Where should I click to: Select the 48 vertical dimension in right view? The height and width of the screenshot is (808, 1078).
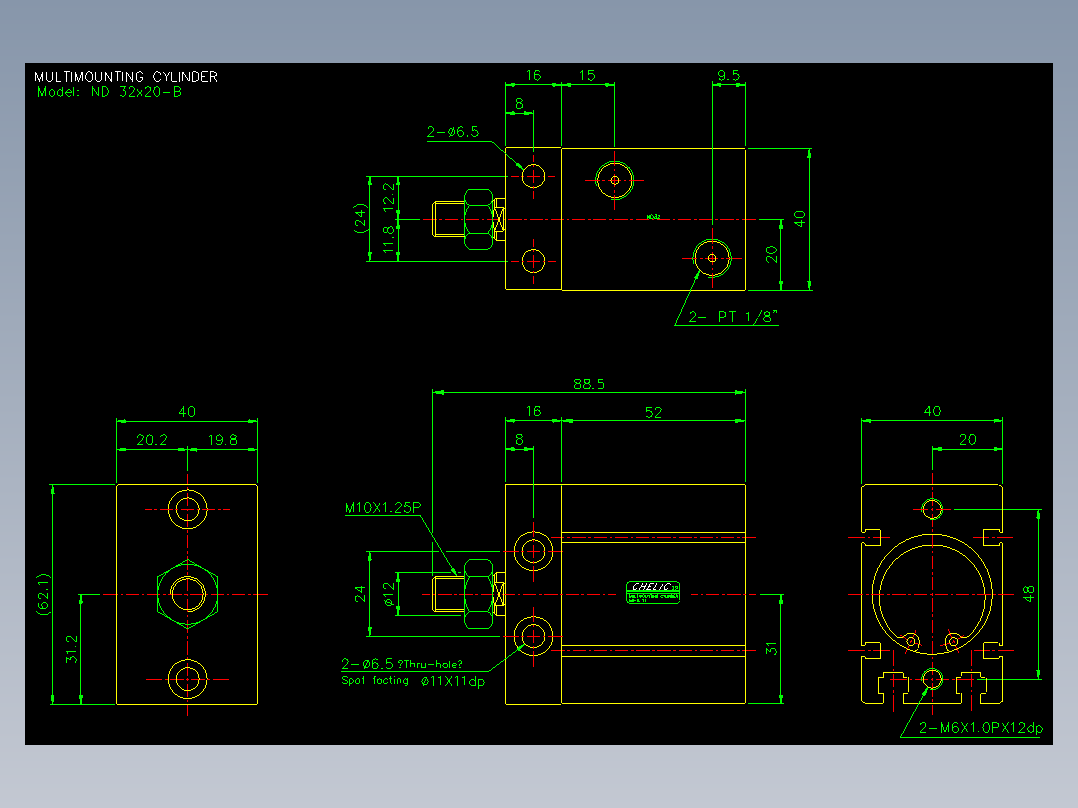(x=1028, y=593)
